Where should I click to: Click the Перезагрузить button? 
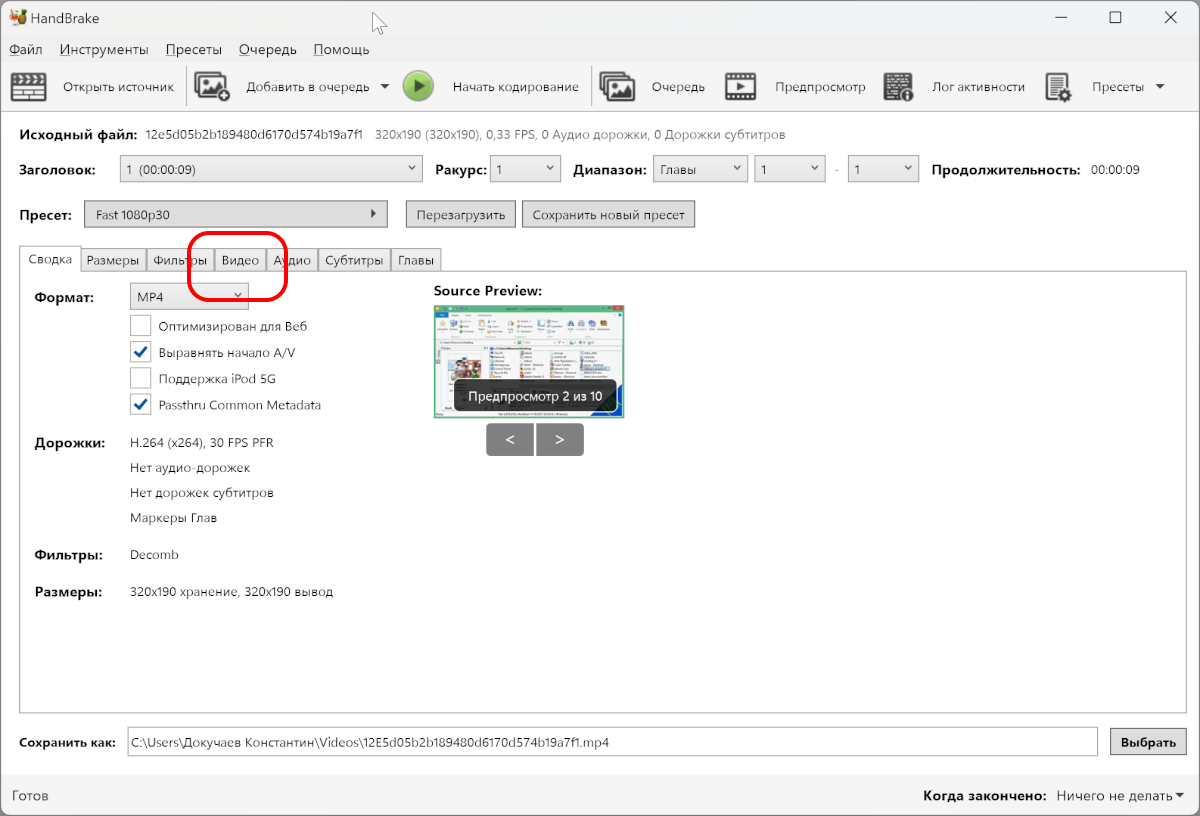[x=461, y=214]
